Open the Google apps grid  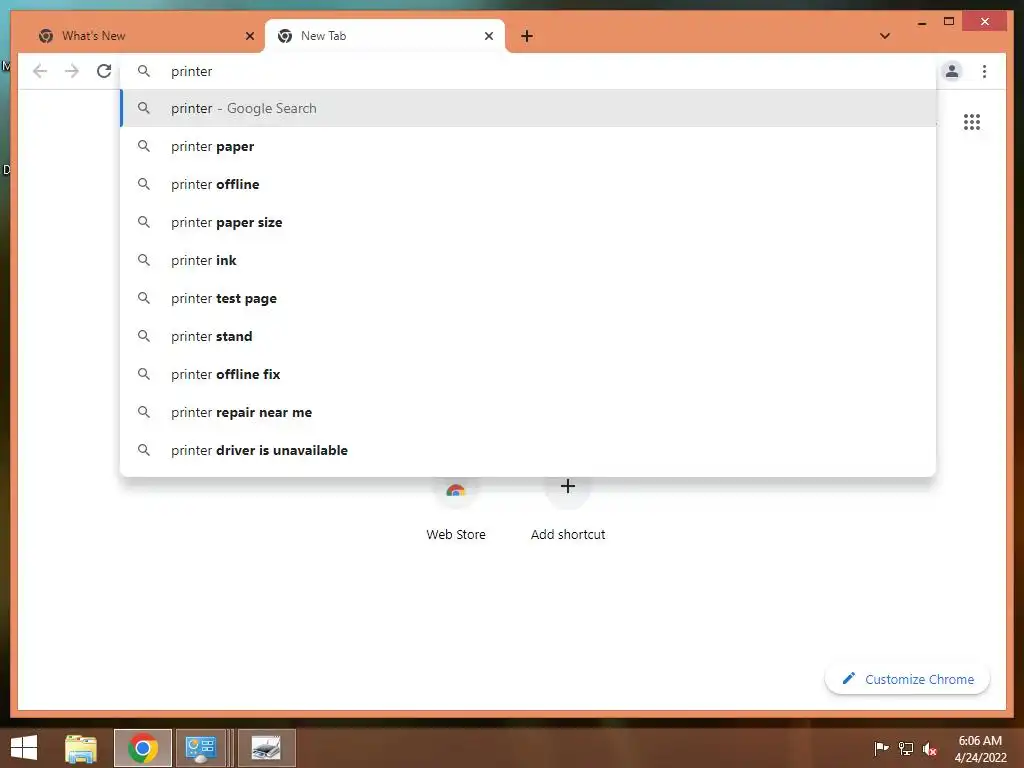pos(972,122)
